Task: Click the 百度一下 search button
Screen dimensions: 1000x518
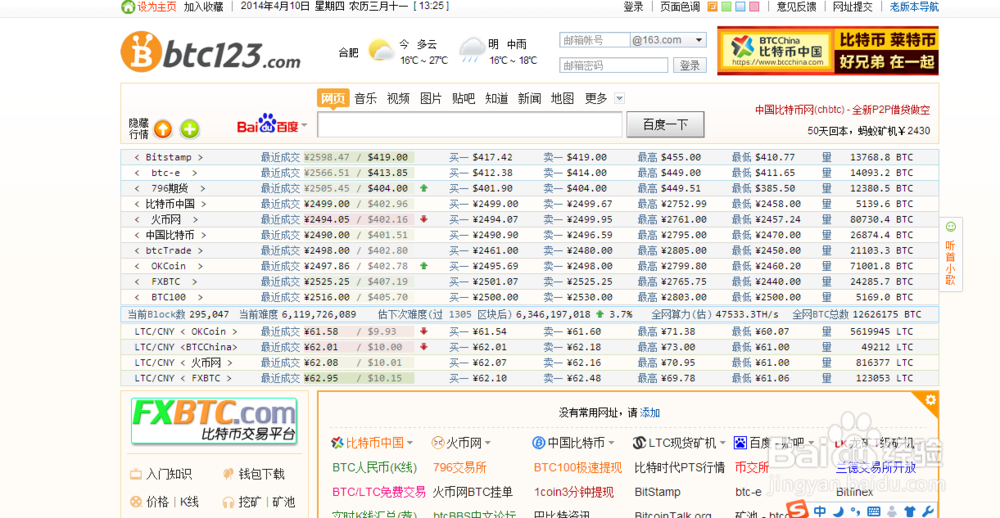Action: pos(665,124)
